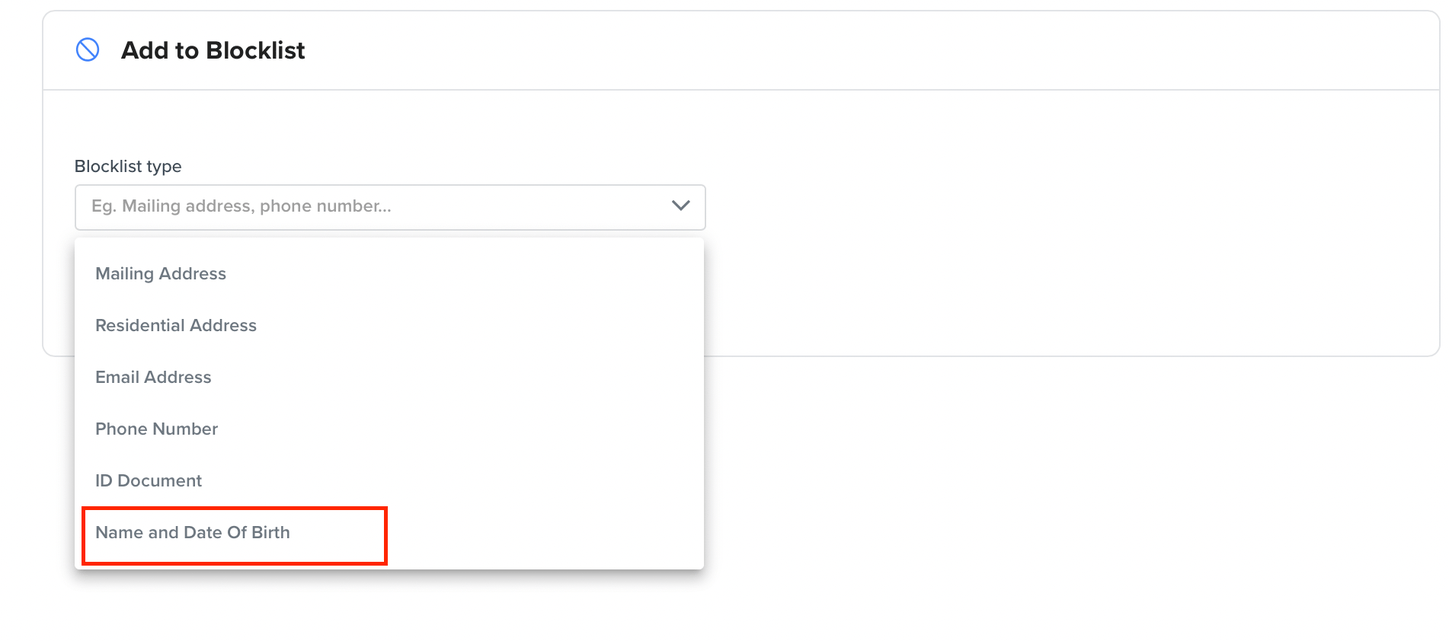This screenshot has height=641, width=1449.
Task: Block by mailing address entry
Action: [389, 274]
